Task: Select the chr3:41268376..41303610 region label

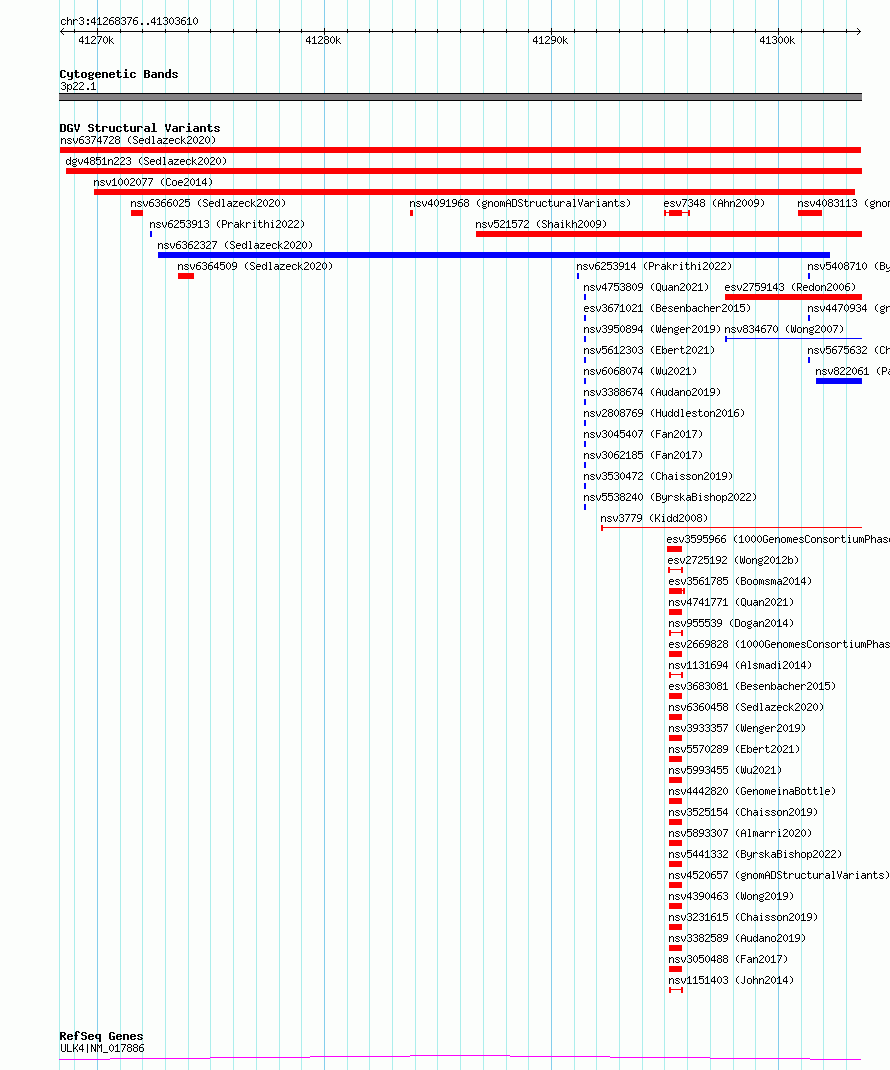Action: pyautogui.click(x=130, y=21)
